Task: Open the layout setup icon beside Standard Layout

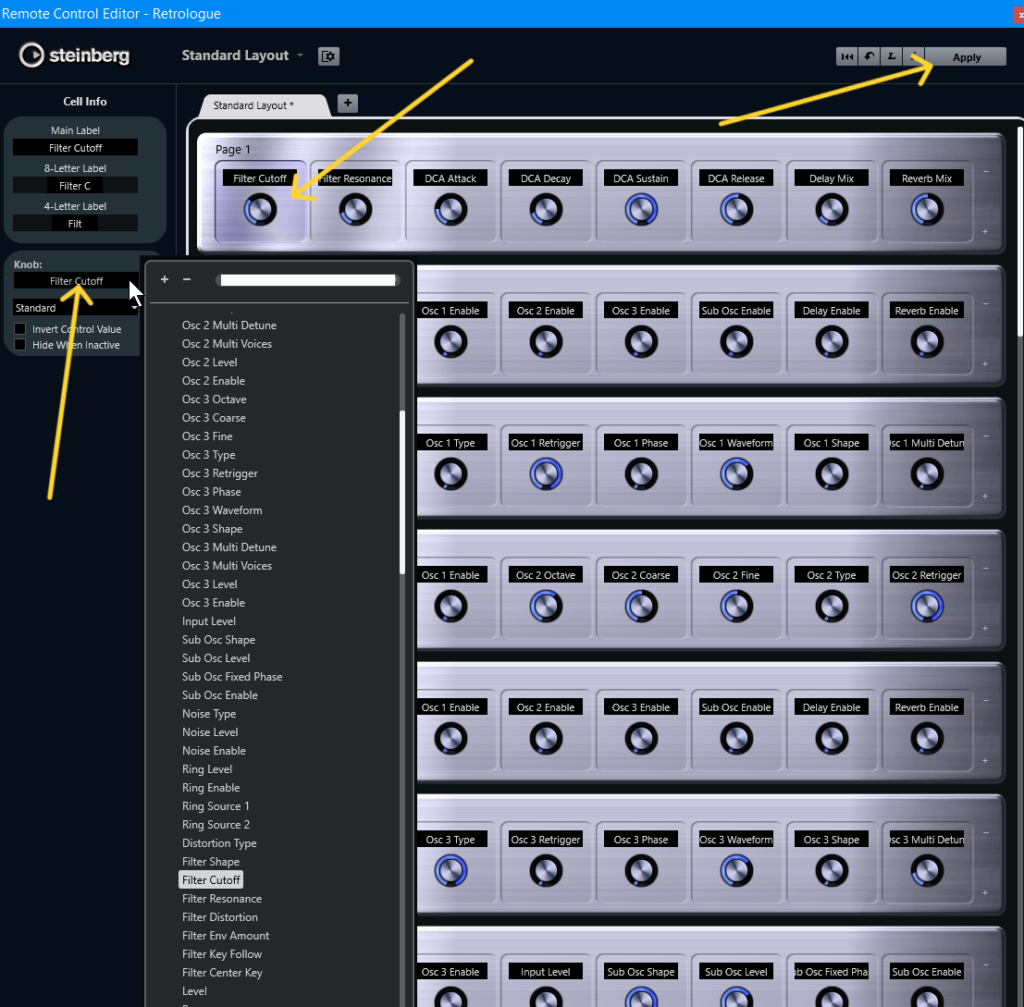Action: [x=328, y=56]
